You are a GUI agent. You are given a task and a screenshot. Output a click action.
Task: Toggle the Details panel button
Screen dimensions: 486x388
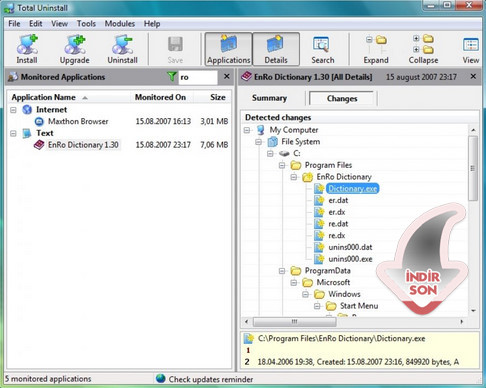click(276, 49)
